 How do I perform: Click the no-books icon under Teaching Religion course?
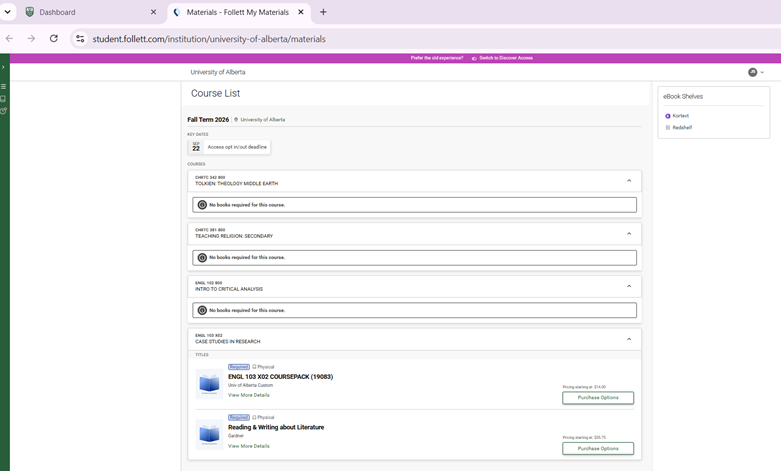202,257
